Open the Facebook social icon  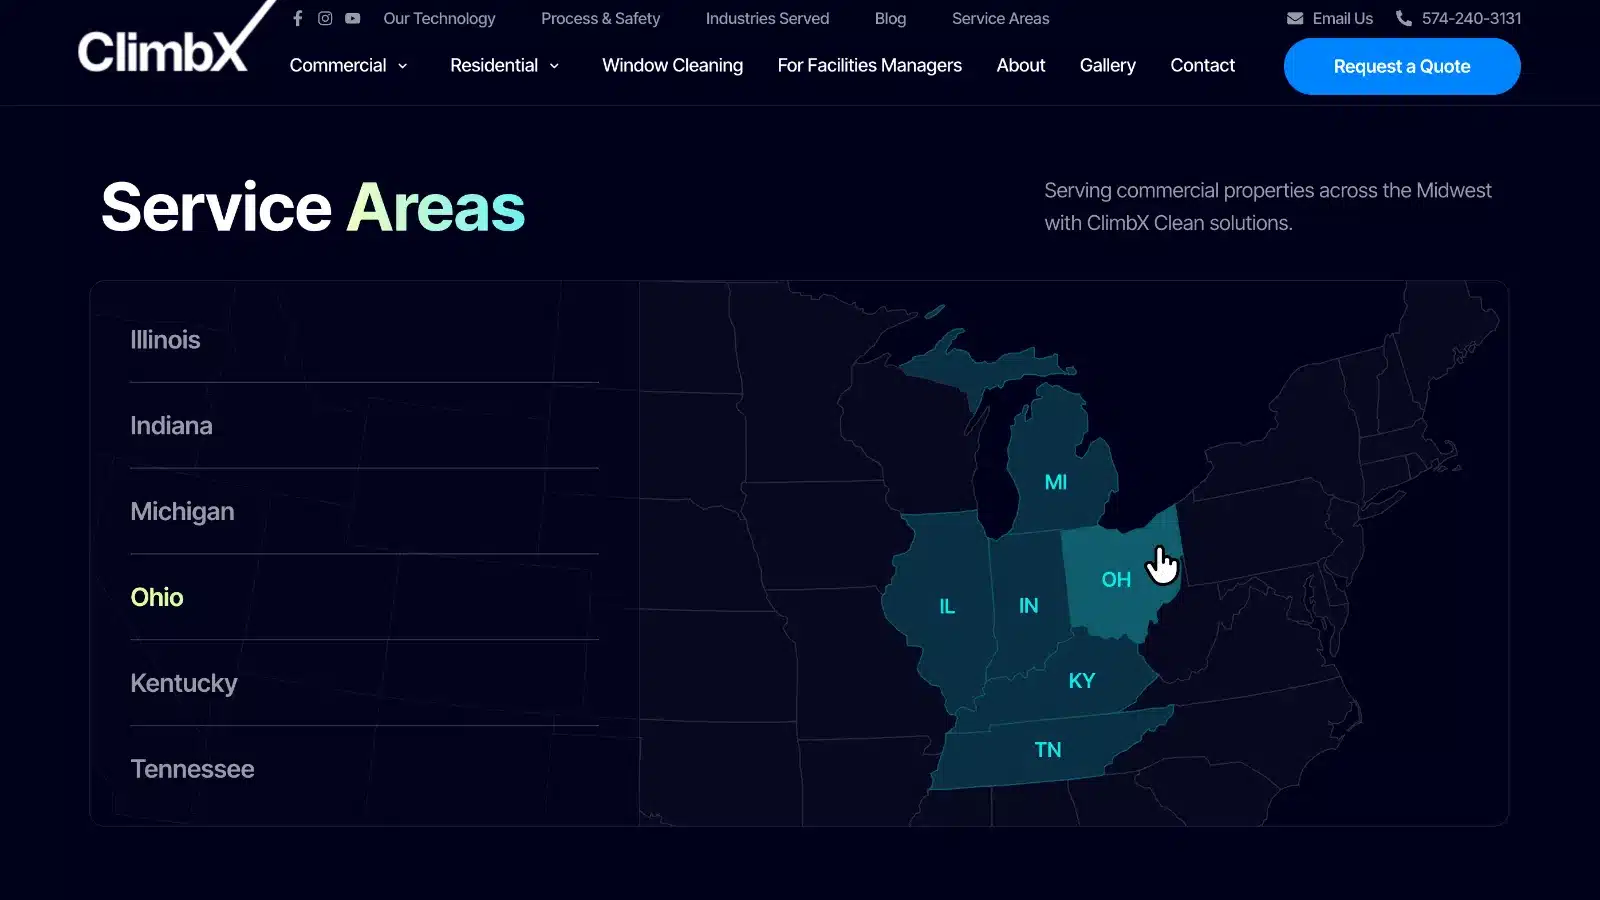[x=297, y=18]
